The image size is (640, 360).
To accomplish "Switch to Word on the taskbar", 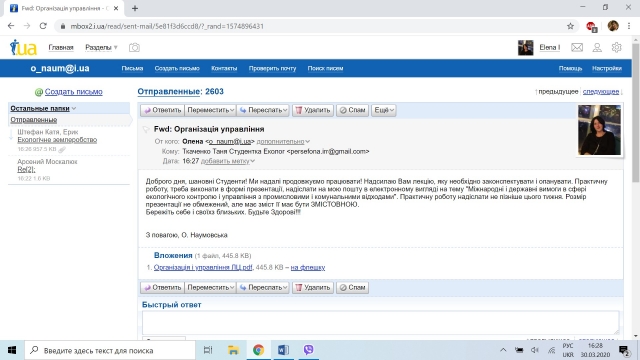I will point(283,350).
